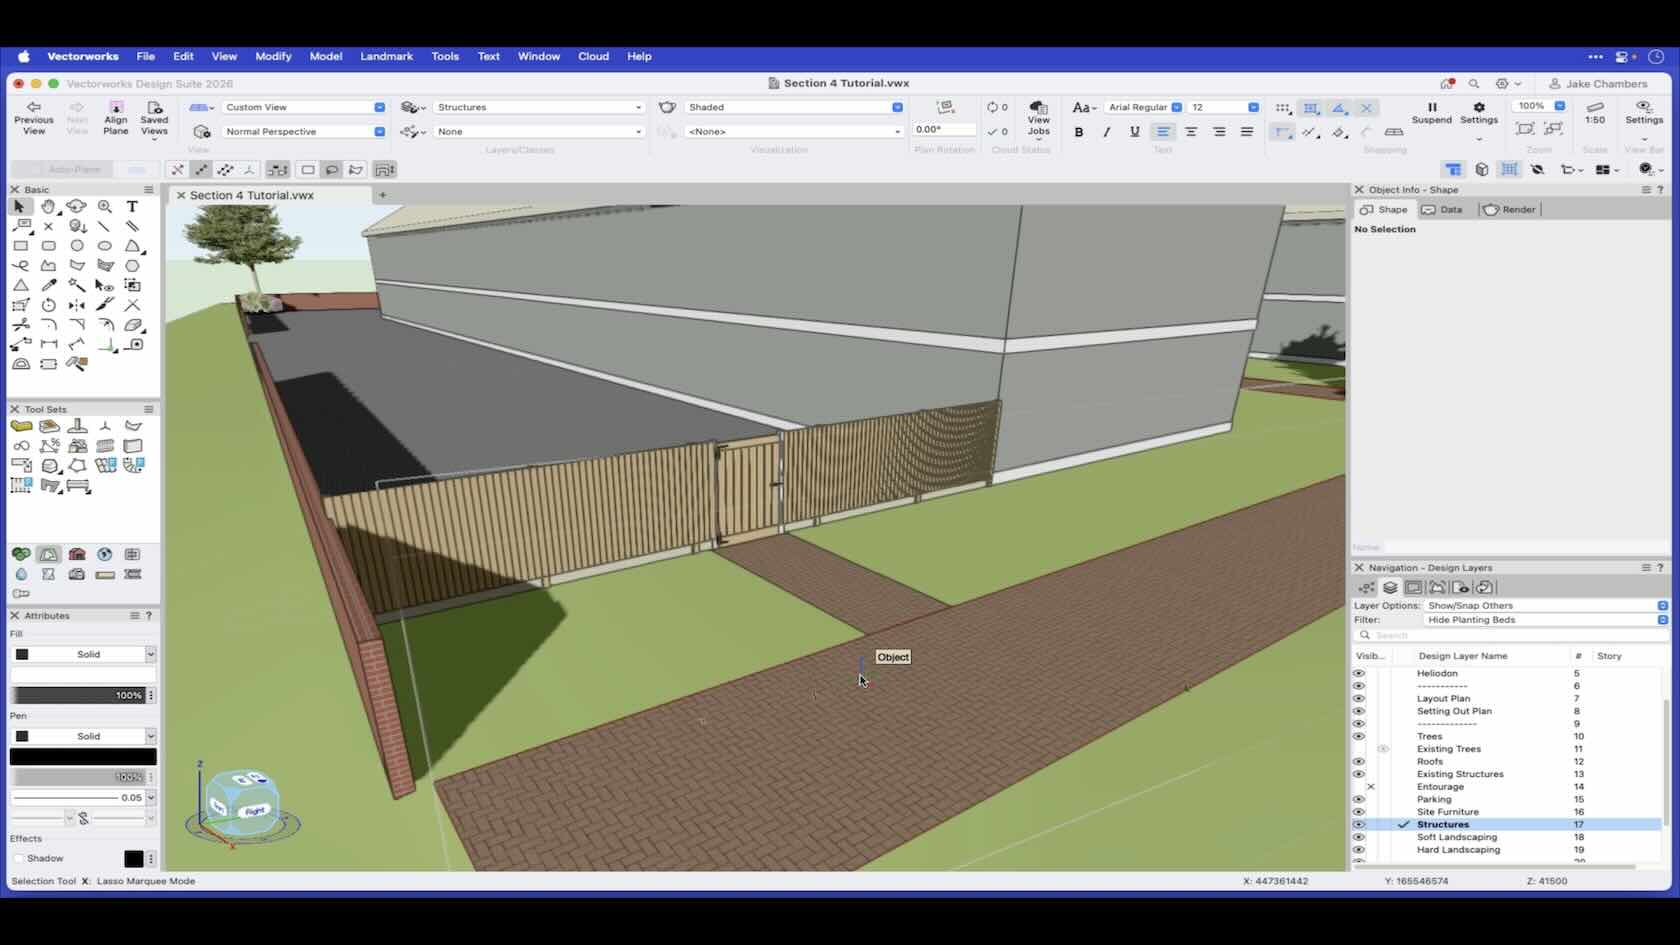Select the Rectangle tool

pos(20,246)
